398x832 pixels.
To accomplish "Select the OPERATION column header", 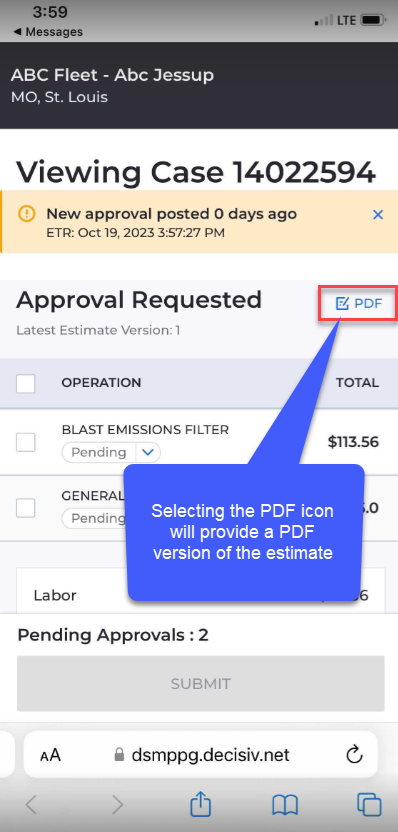I will (101, 383).
